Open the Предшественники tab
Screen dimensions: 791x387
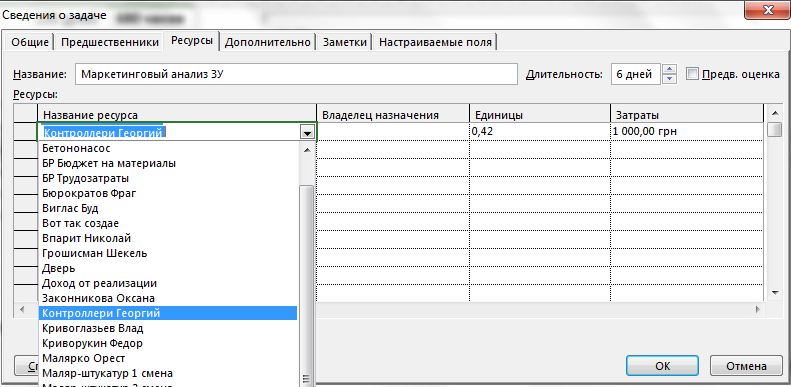(109, 42)
